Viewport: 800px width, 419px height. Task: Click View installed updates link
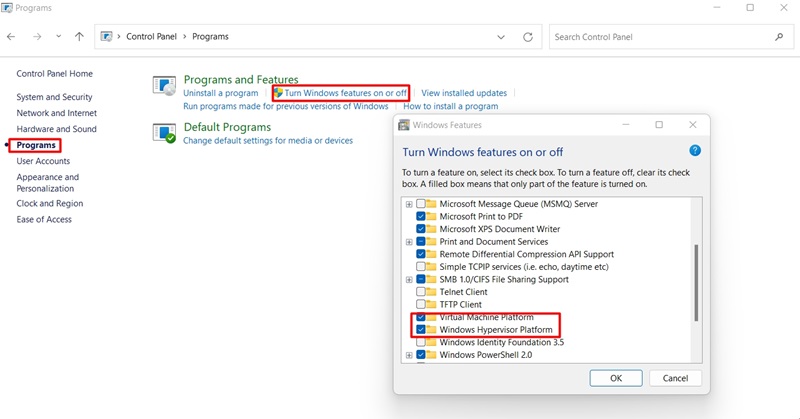pyautogui.click(x=464, y=93)
